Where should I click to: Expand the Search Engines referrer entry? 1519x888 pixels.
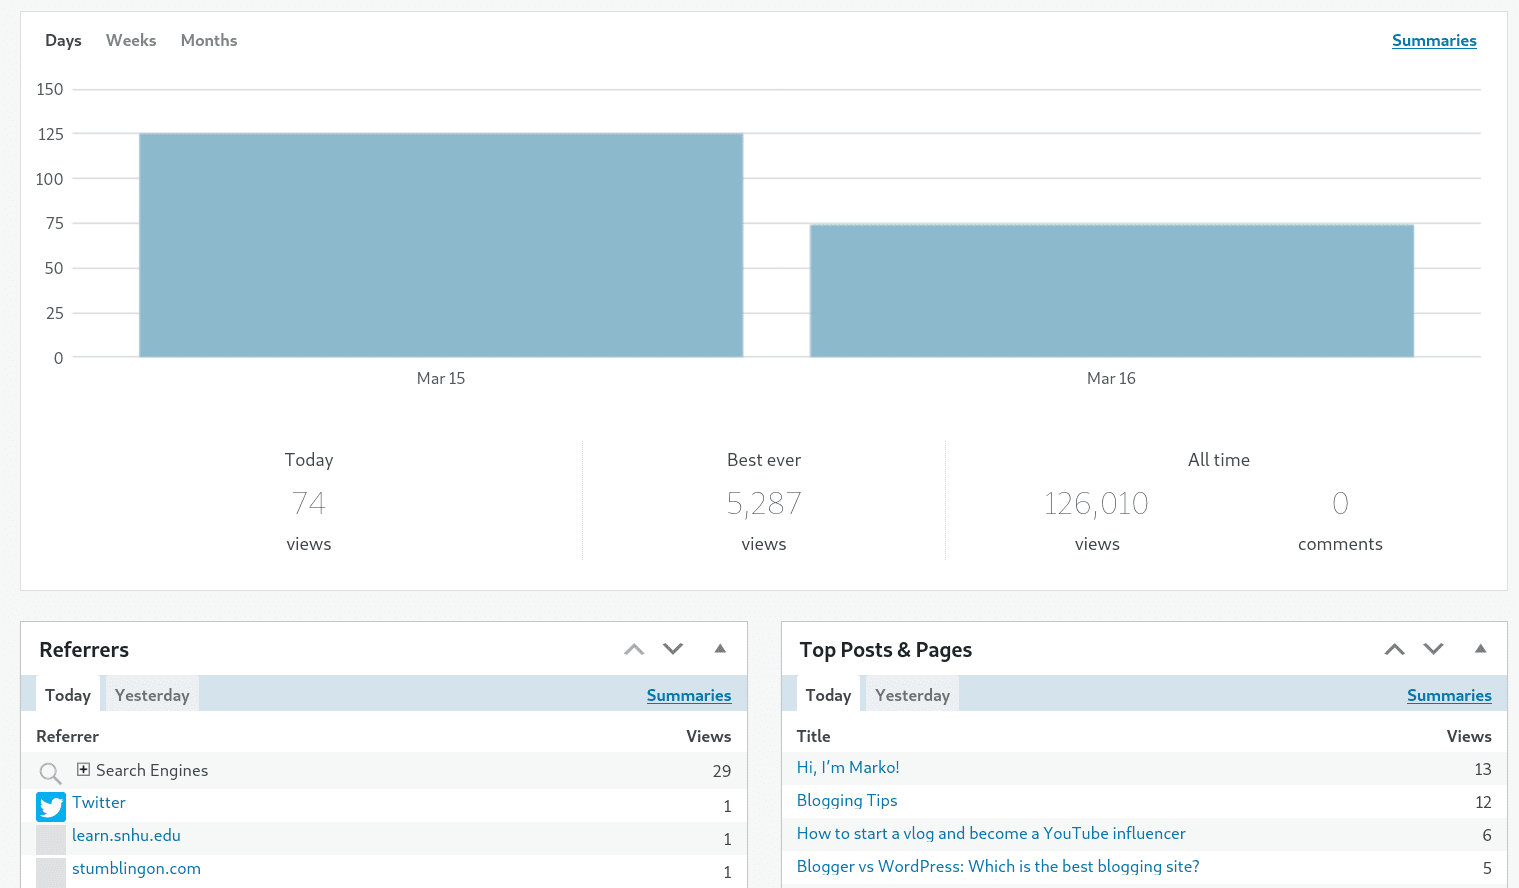pyautogui.click(x=83, y=770)
